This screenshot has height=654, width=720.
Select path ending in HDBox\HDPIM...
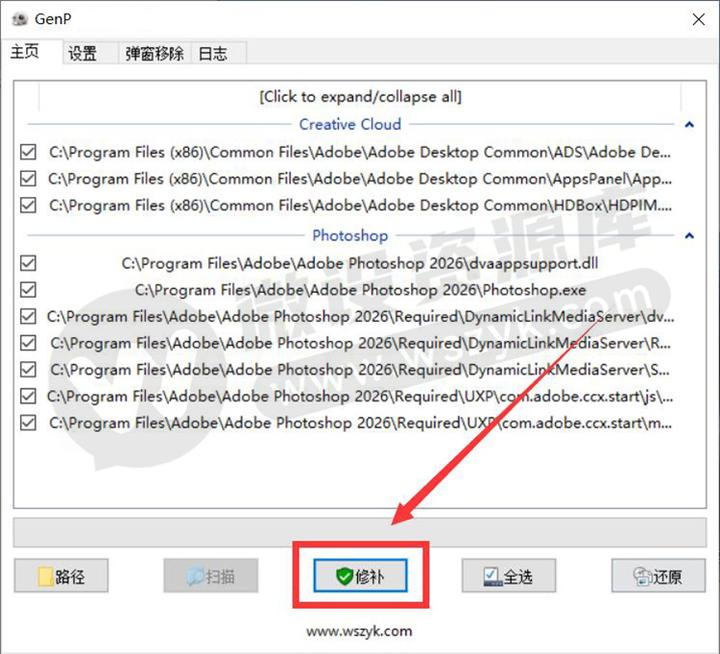coord(360,205)
